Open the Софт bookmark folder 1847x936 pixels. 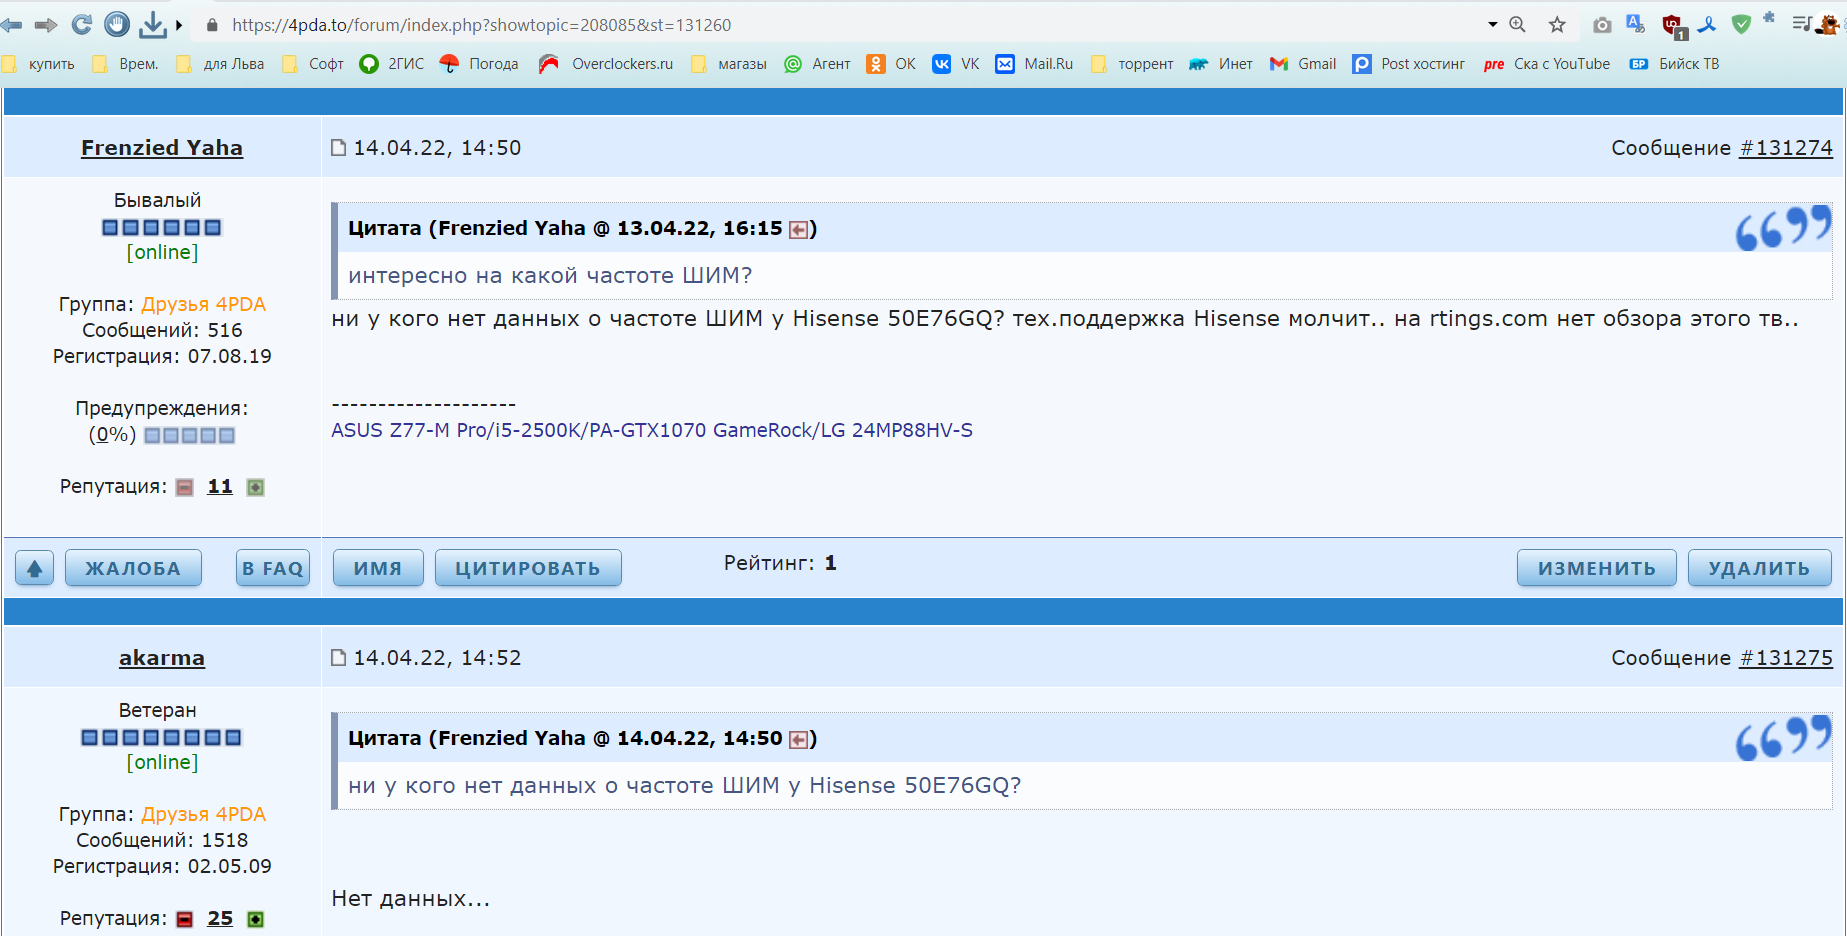[x=313, y=64]
